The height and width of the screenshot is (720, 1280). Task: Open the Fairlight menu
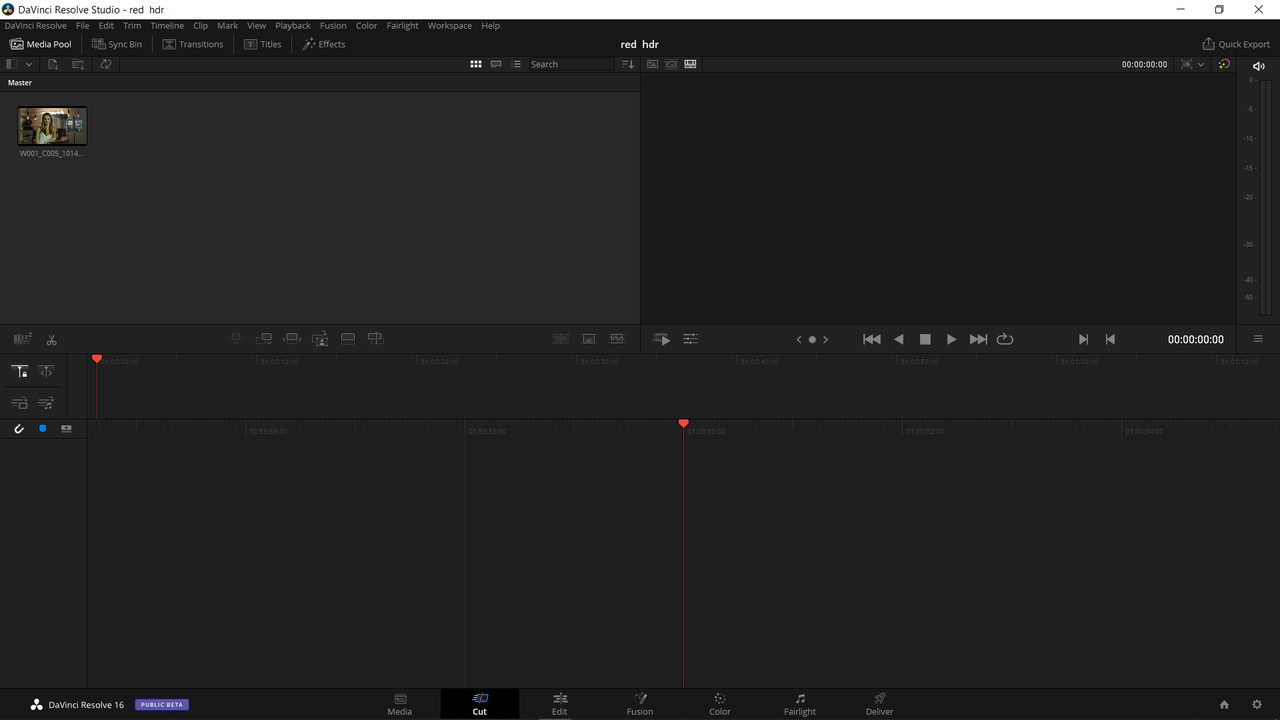(x=403, y=26)
